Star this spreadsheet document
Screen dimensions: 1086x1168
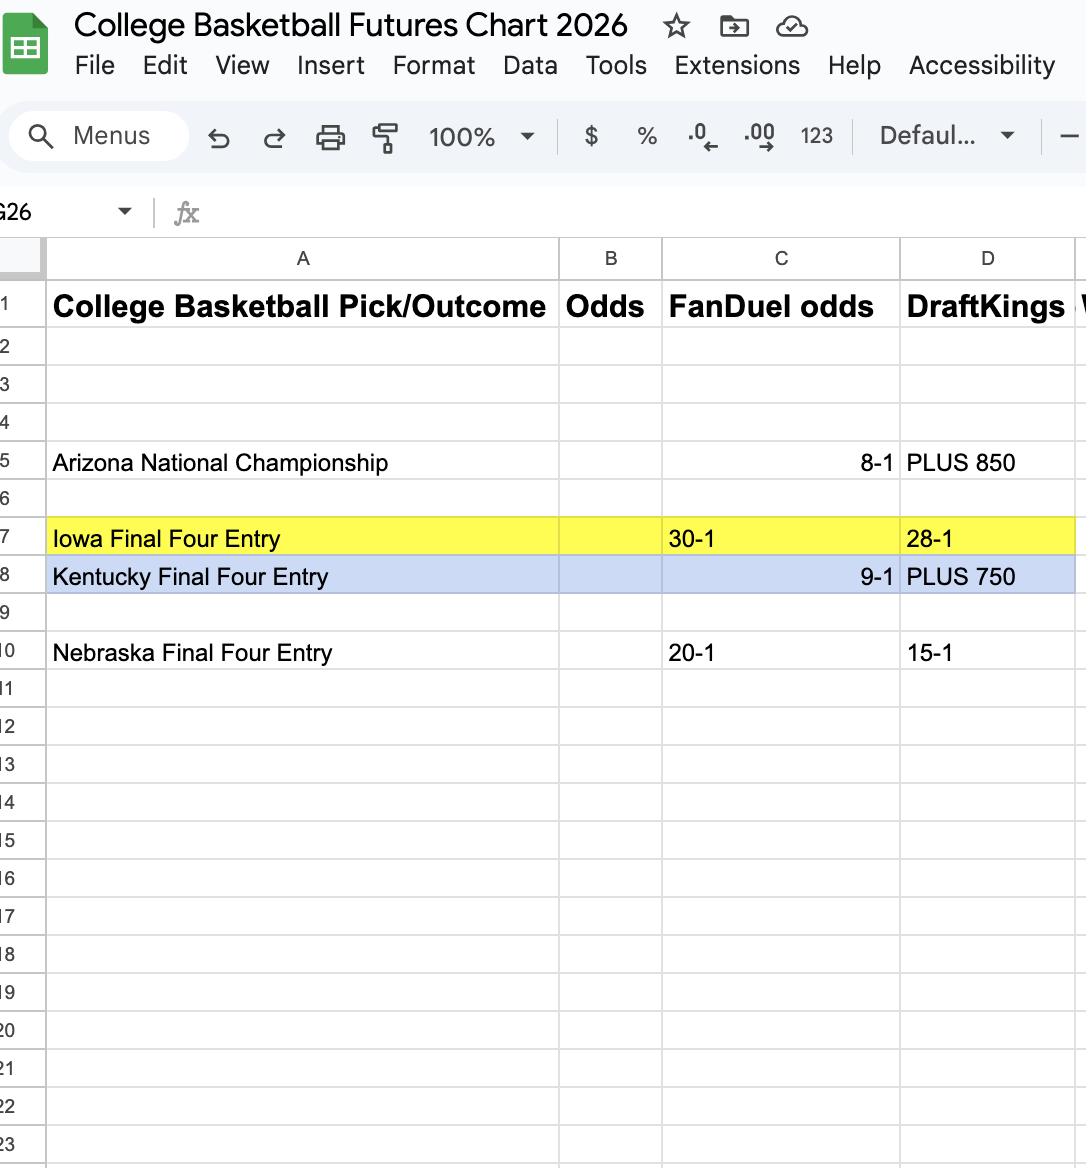[x=677, y=26]
